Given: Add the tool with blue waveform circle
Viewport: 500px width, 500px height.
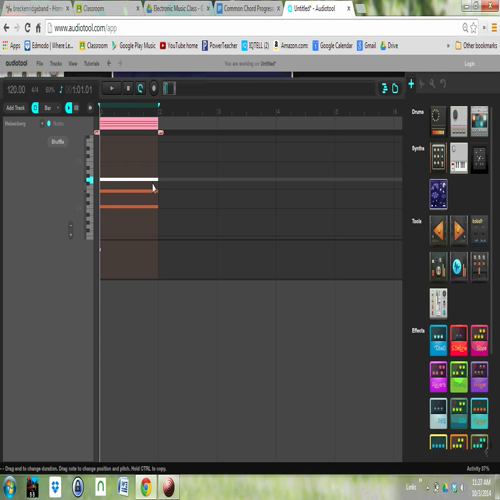Looking at the screenshot, I should 459,267.
